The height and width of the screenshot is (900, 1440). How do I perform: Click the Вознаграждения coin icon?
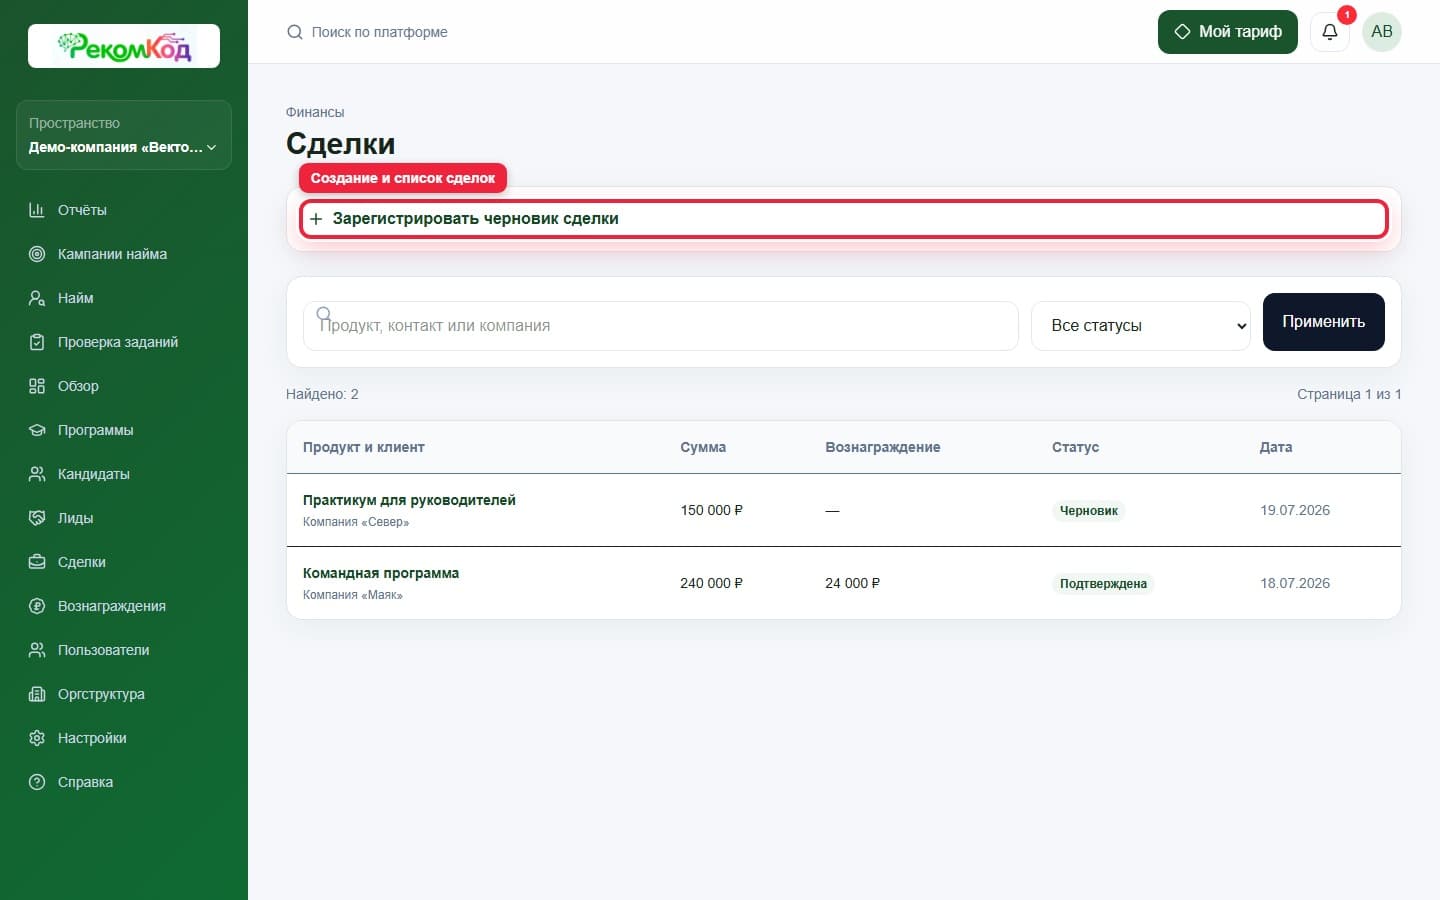point(37,606)
